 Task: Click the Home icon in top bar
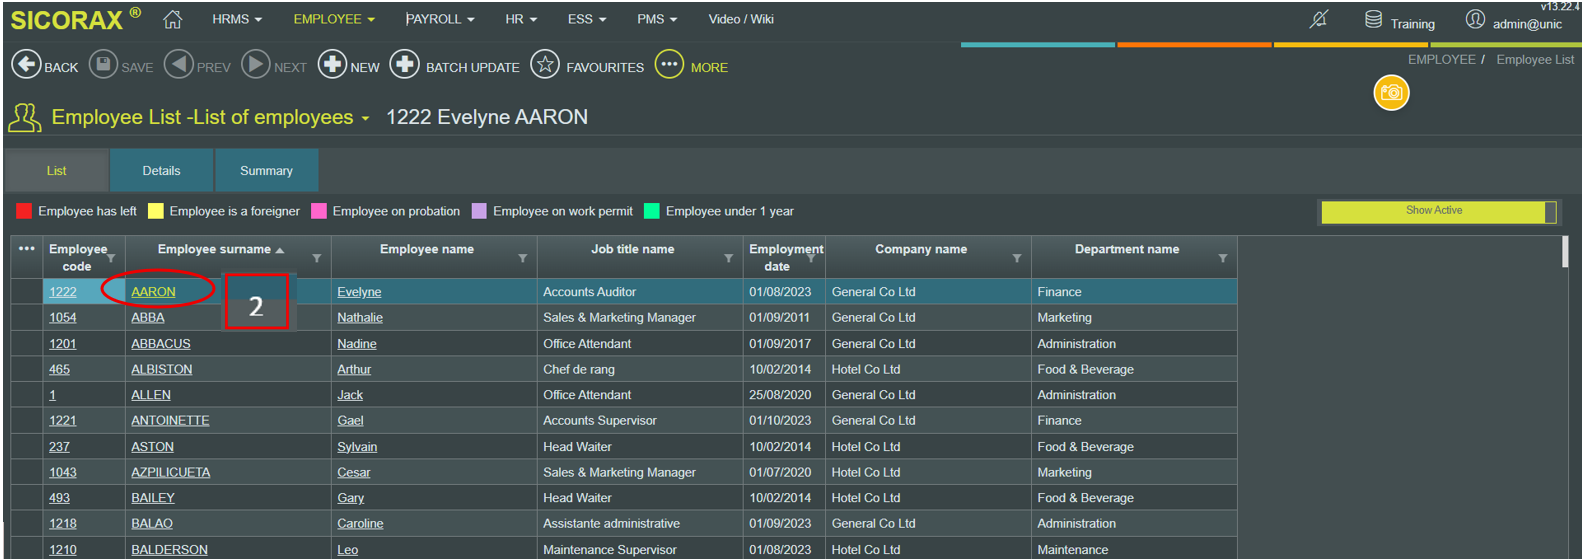click(172, 19)
